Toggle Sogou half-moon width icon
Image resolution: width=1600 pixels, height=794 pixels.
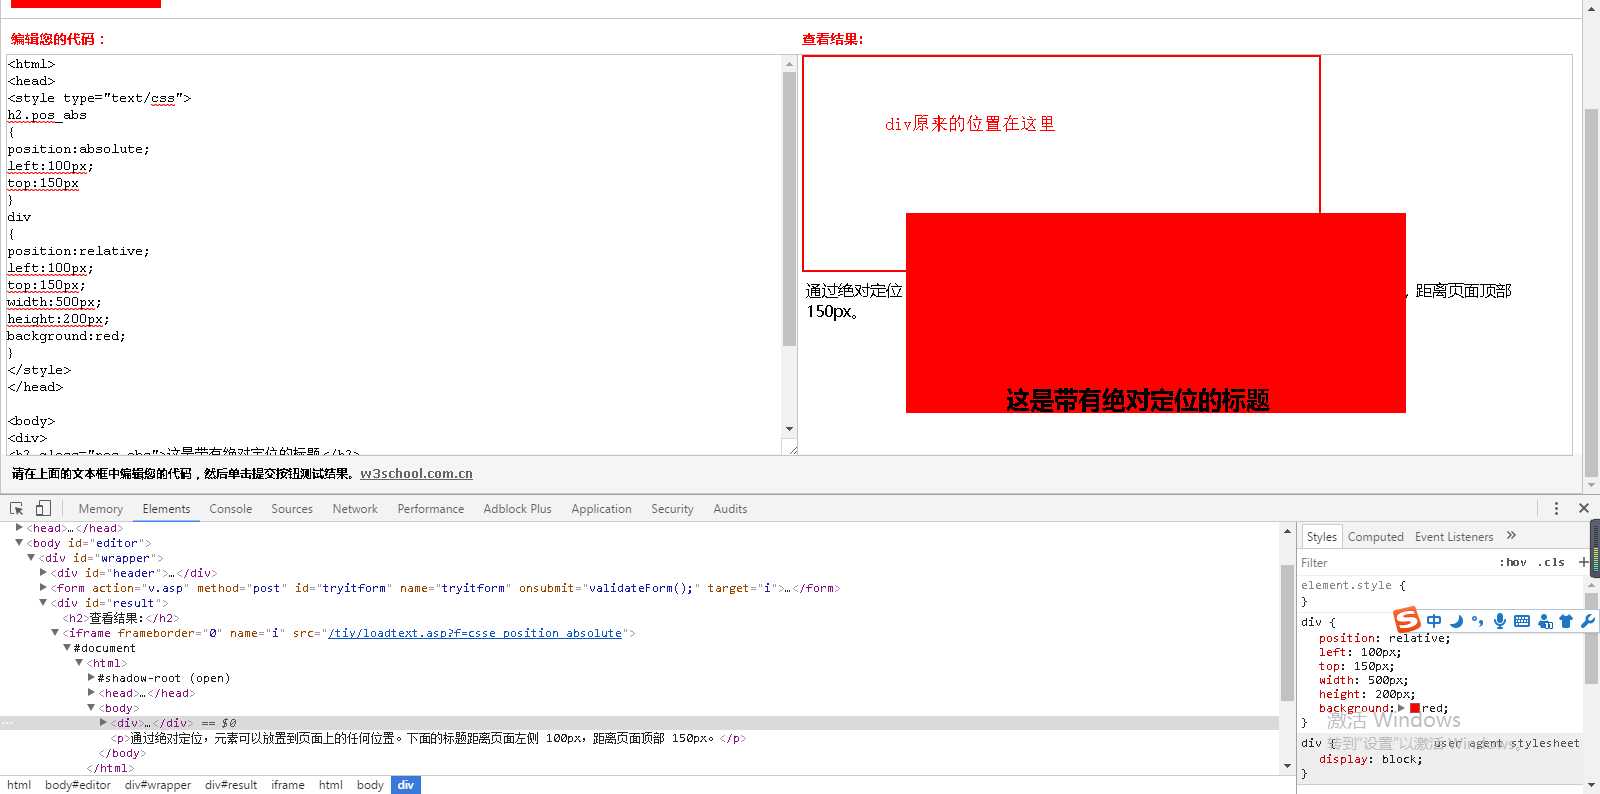(1456, 621)
